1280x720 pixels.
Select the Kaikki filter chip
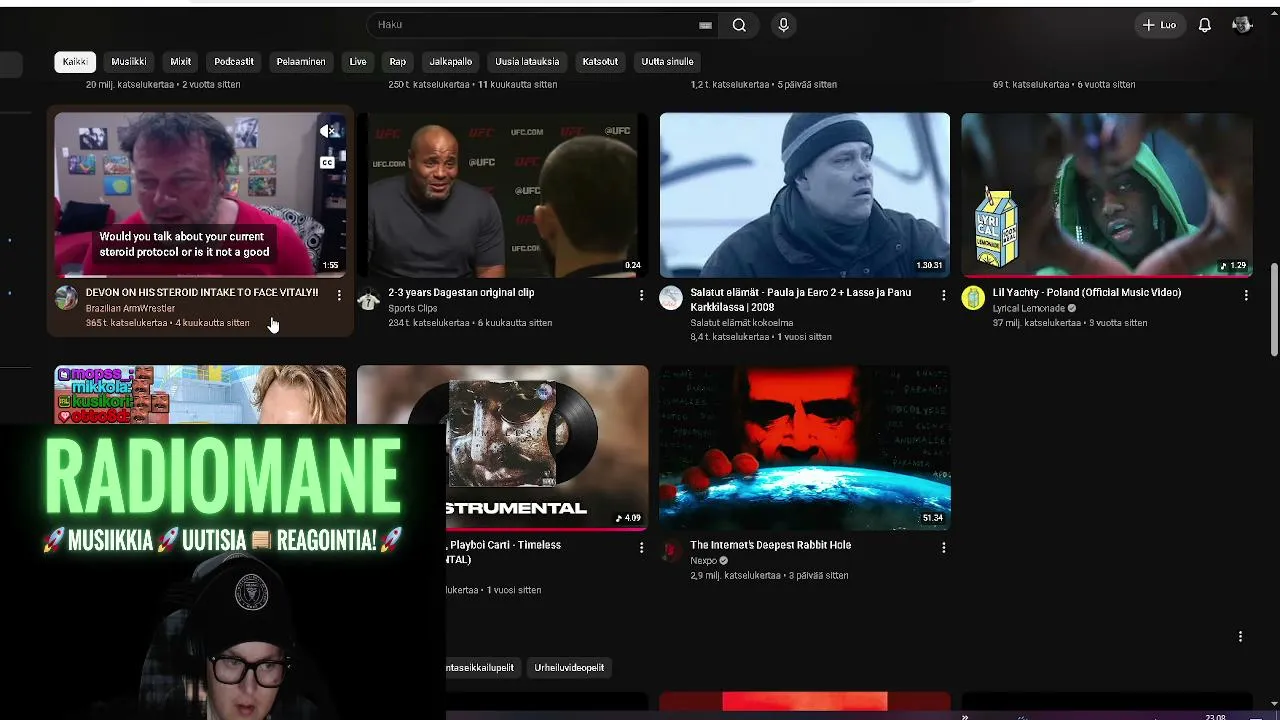click(75, 62)
